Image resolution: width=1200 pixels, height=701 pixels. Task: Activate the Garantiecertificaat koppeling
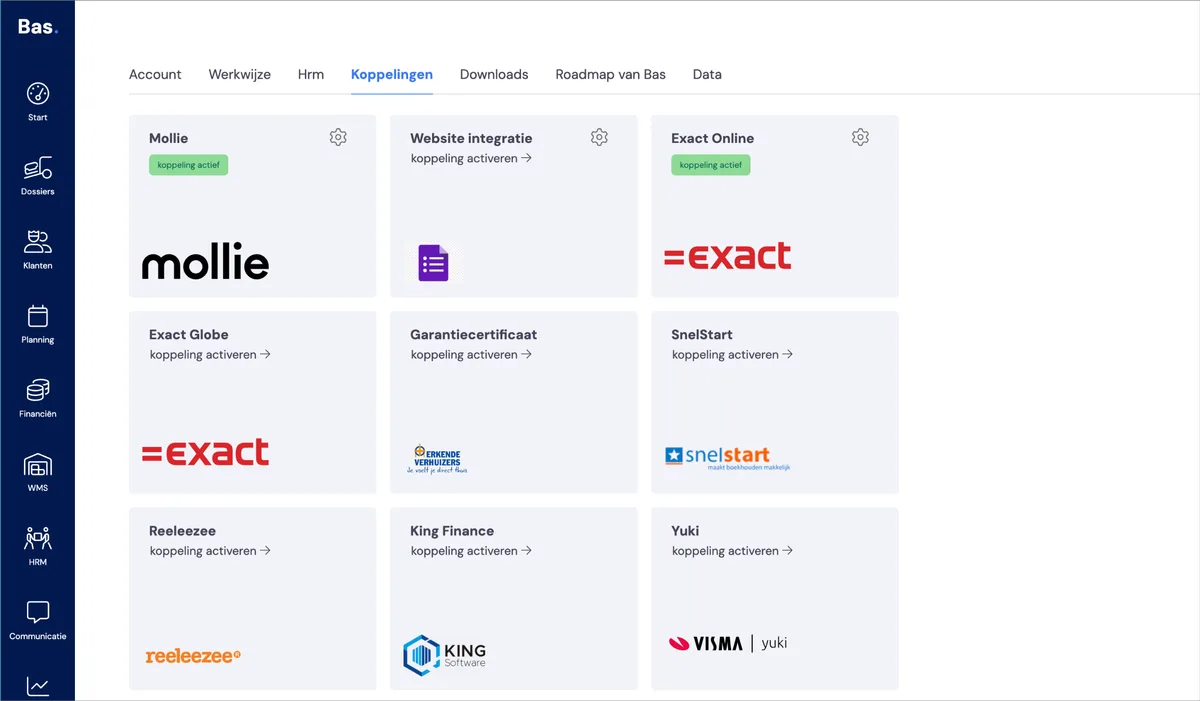(x=471, y=354)
